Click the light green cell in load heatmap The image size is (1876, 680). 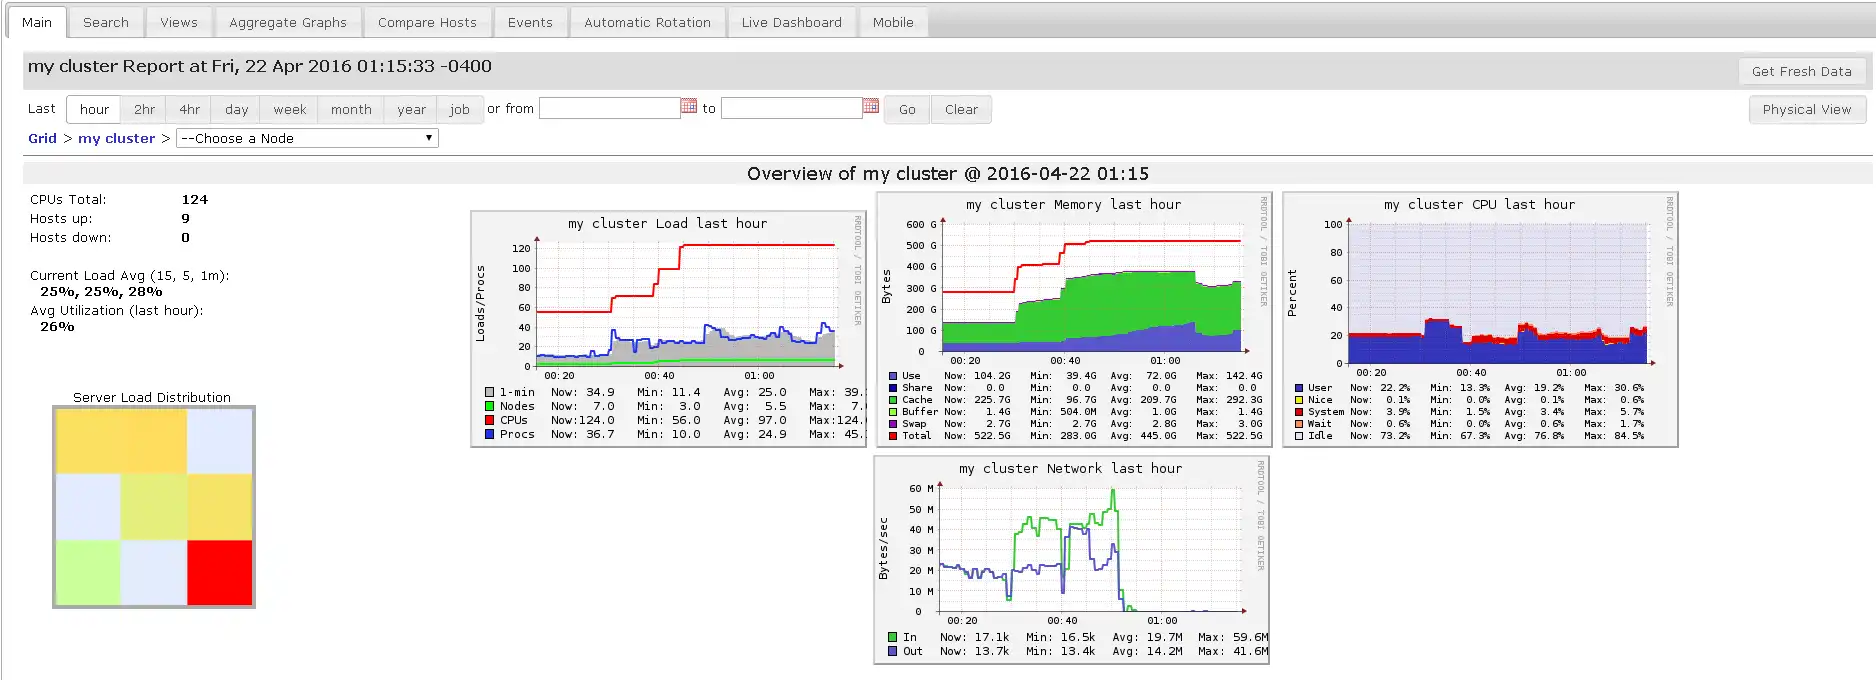click(88, 573)
